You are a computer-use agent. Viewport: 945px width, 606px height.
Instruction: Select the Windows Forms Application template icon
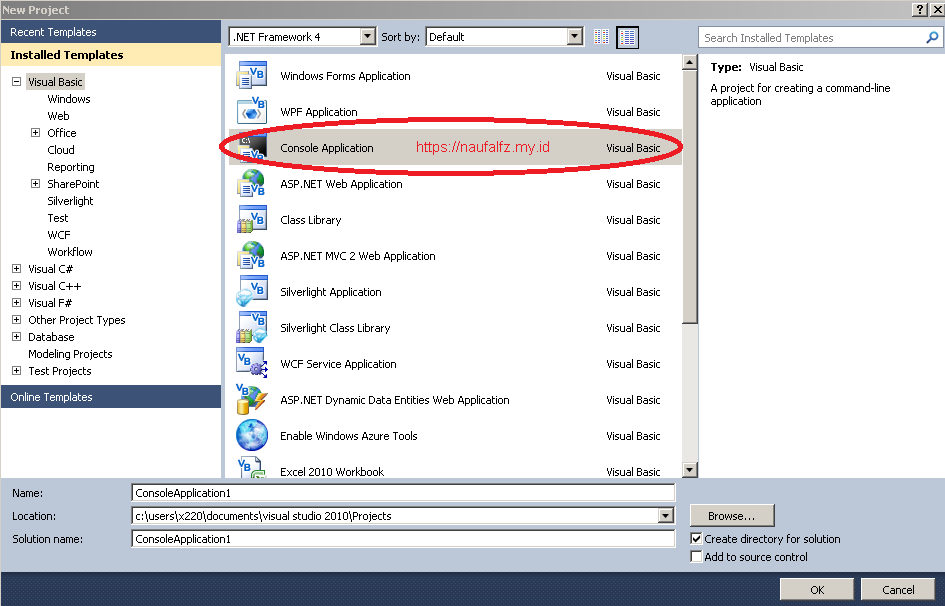(252, 75)
